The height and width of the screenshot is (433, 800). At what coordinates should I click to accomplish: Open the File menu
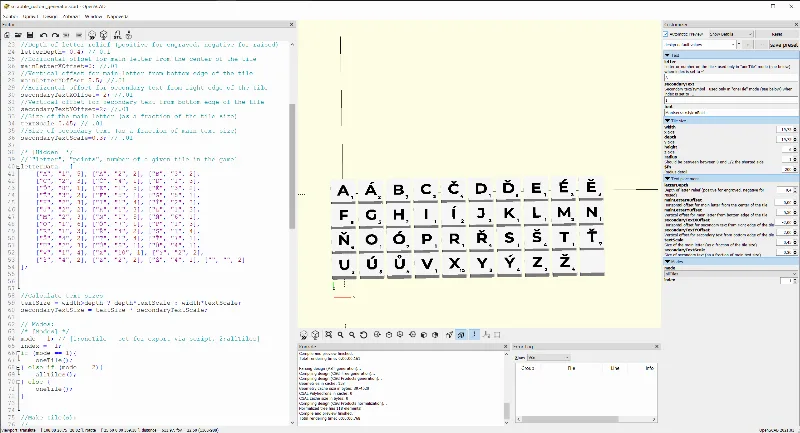[x=10, y=17]
